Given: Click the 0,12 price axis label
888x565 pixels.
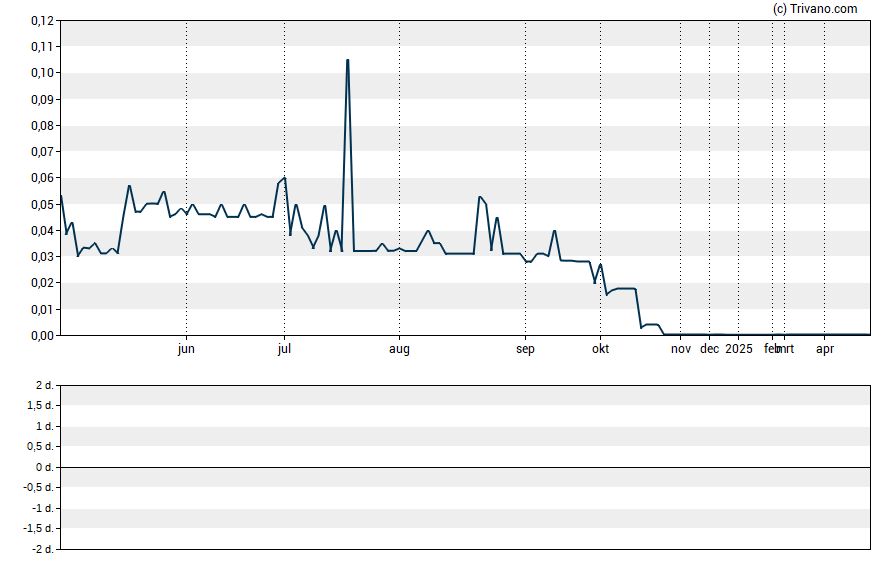Looking at the screenshot, I should pyautogui.click(x=42, y=21).
